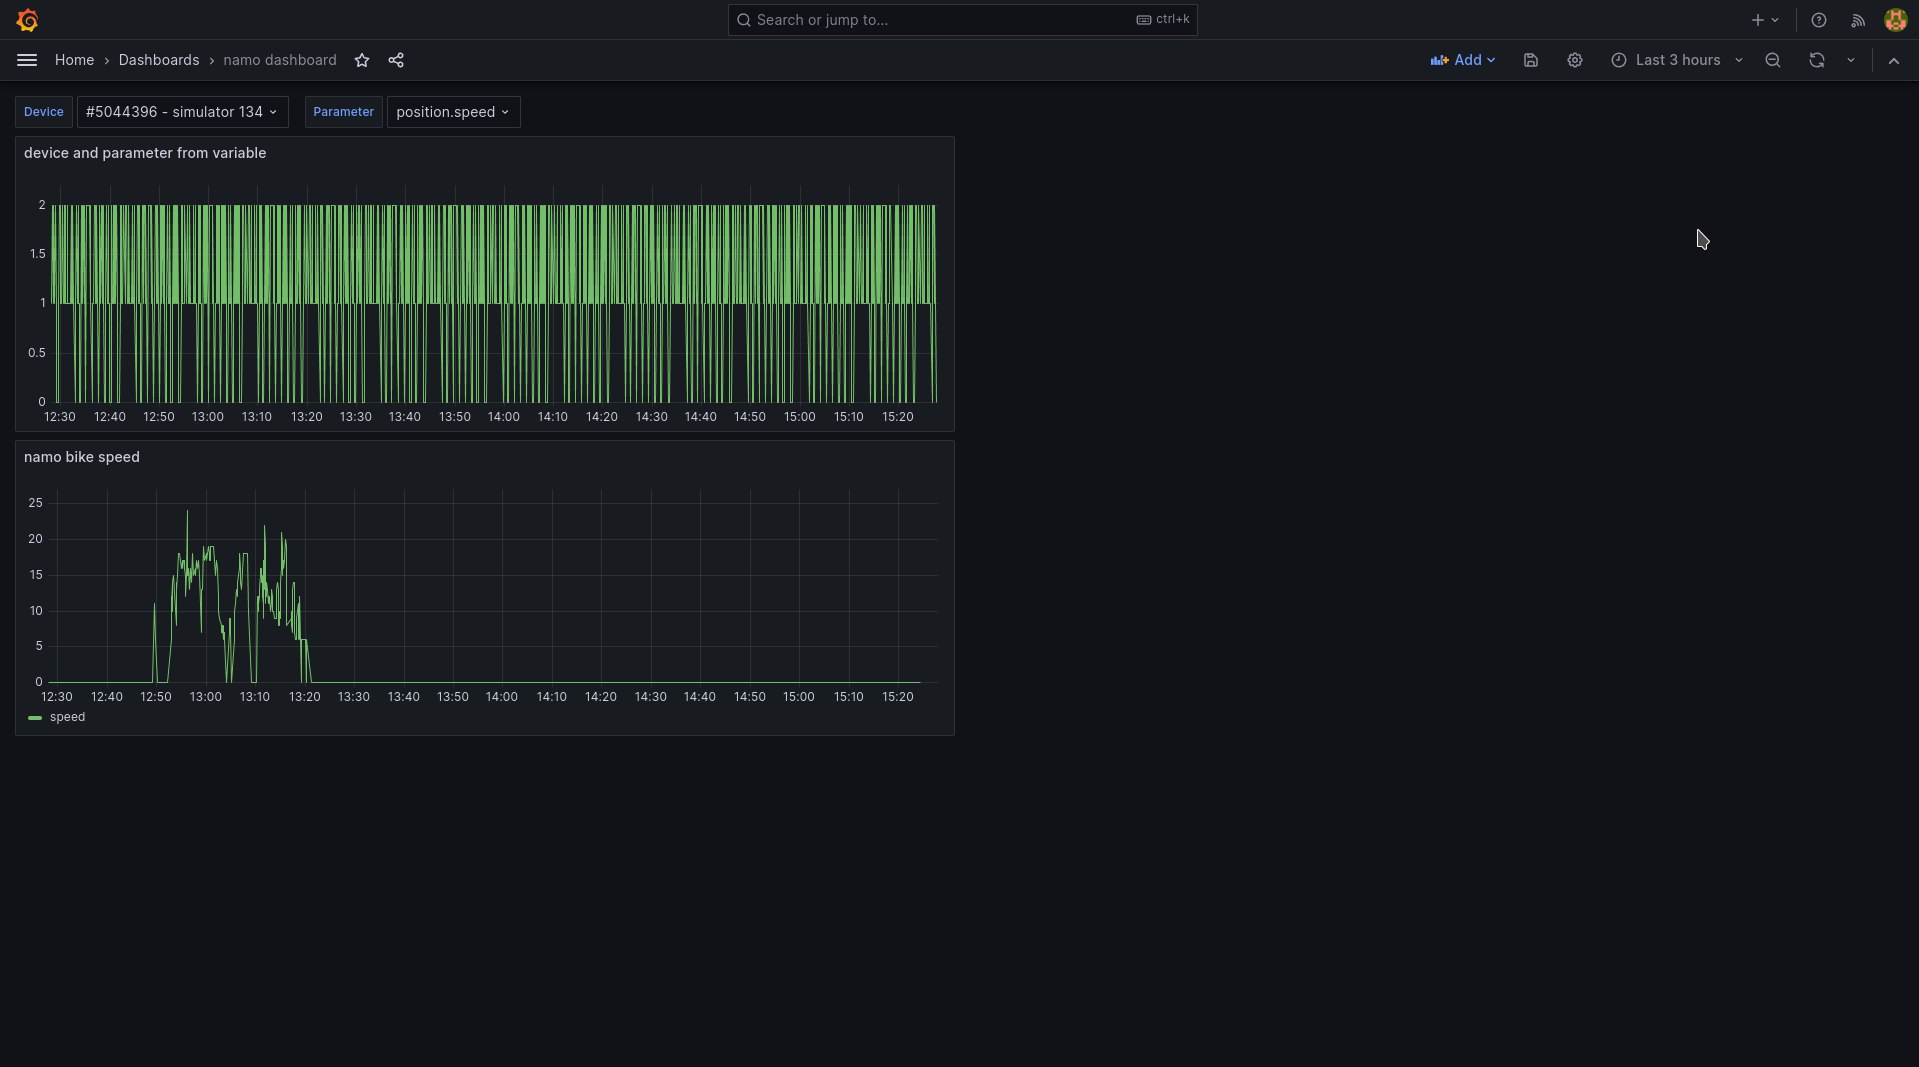The width and height of the screenshot is (1919, 1067).
Task: Zoom out the time range with magnifier icon
Action: click(1772, 60)
